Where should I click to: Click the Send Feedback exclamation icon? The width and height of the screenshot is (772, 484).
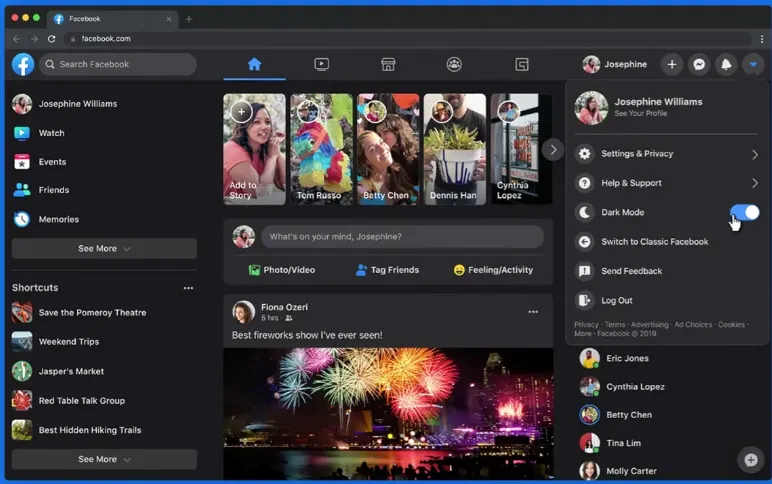[584, 271]
